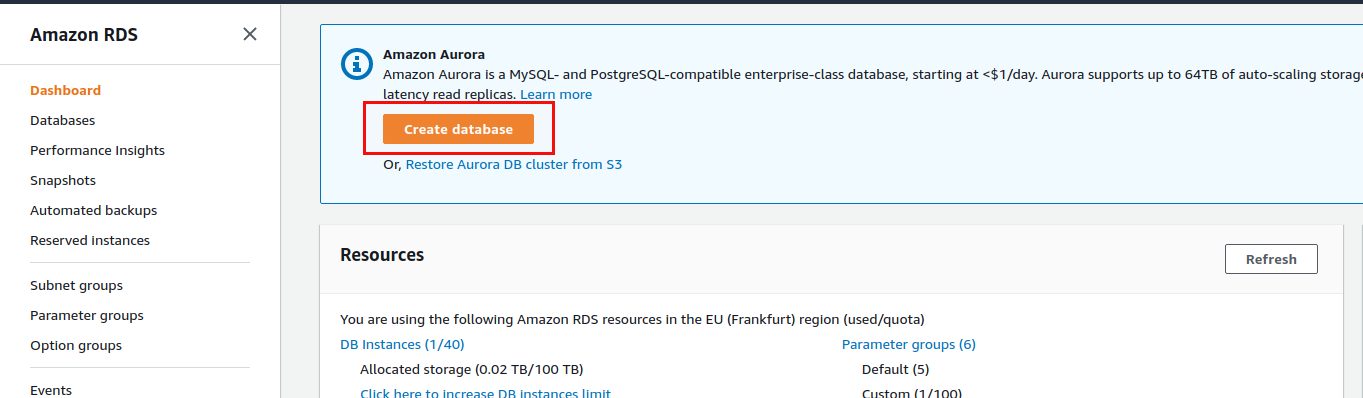
Task: Open the Parameter groups (6) link
Action: (x=909, y=344)
